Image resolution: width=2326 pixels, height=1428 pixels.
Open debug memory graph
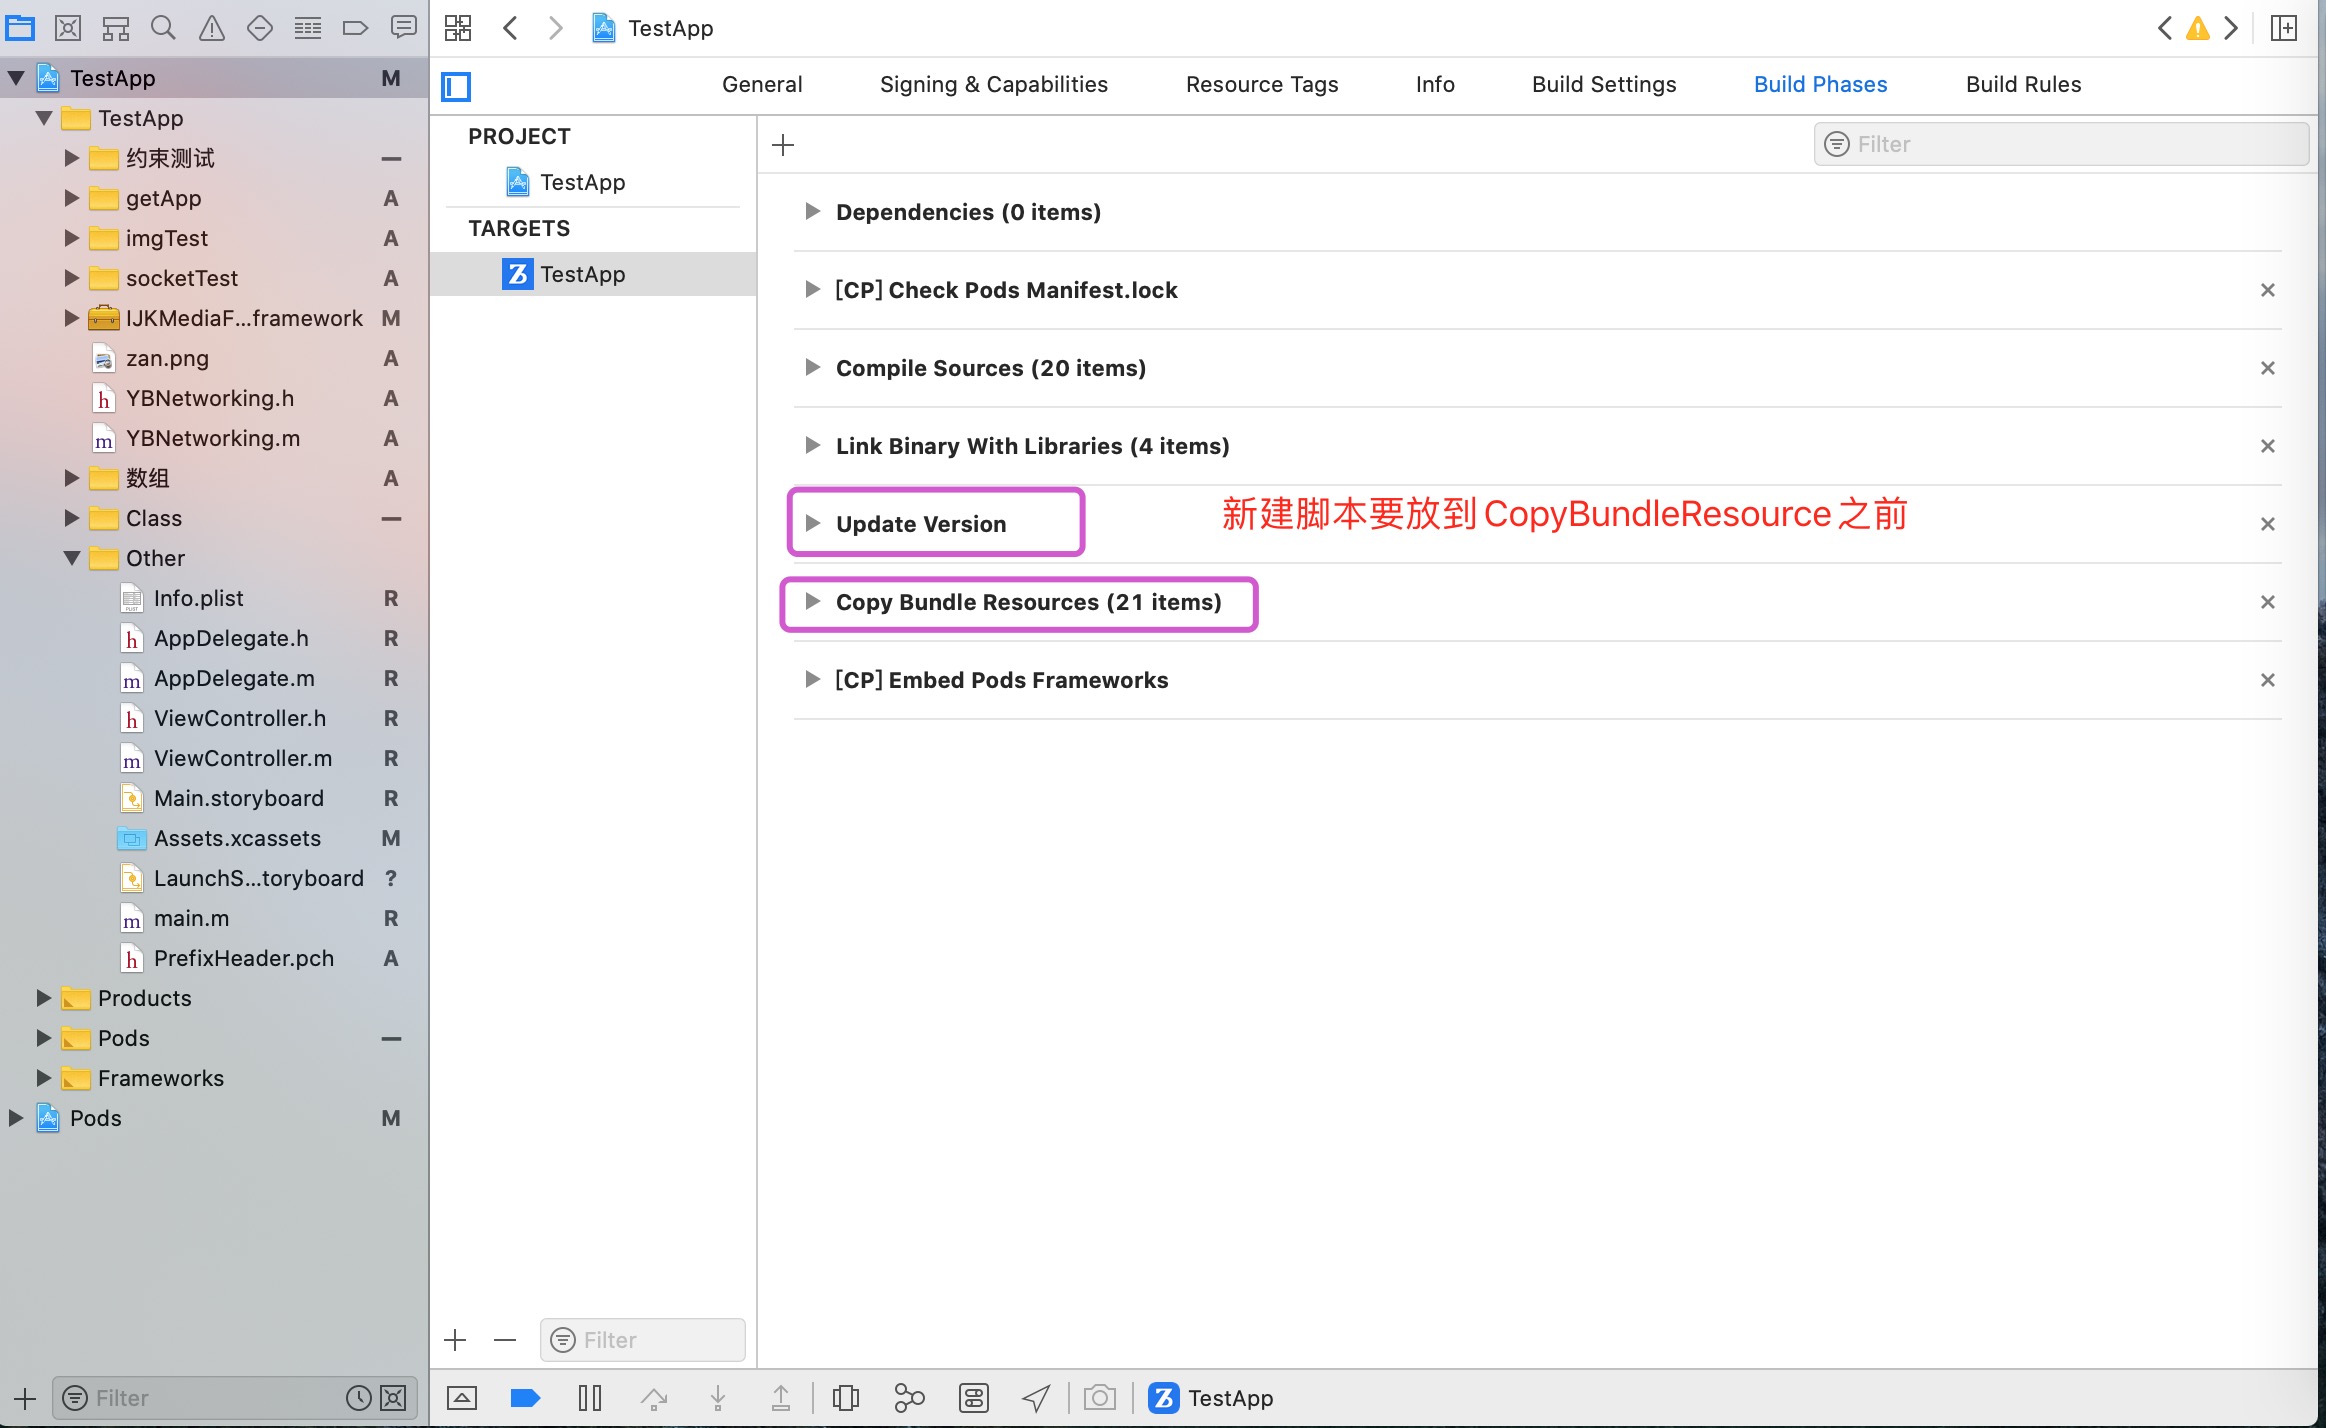pyautogui.click(x=909, y=1398)
